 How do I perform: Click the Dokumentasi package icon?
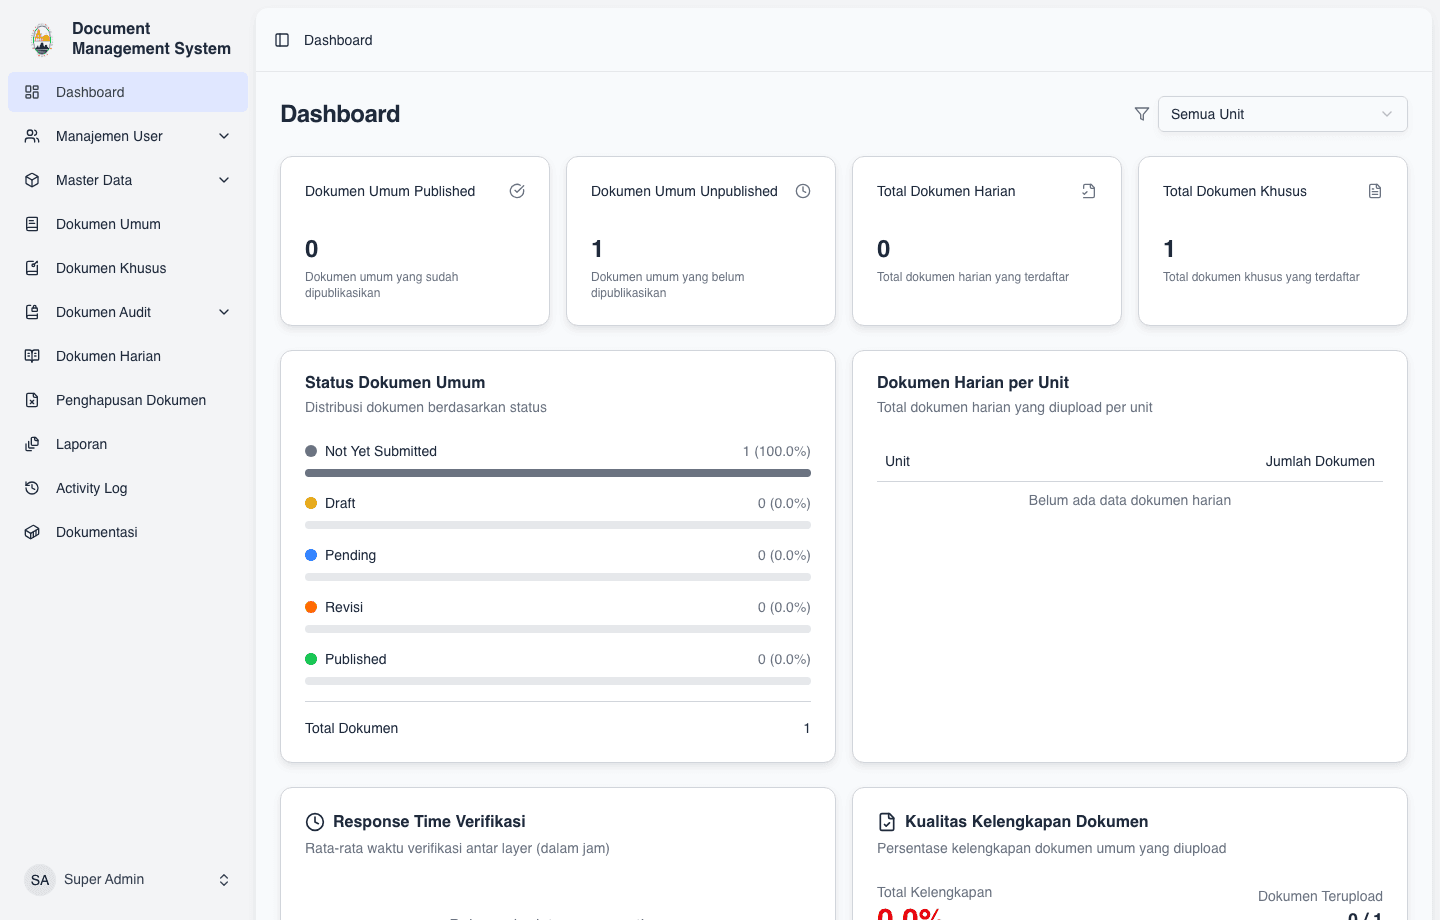click(32, 532)
